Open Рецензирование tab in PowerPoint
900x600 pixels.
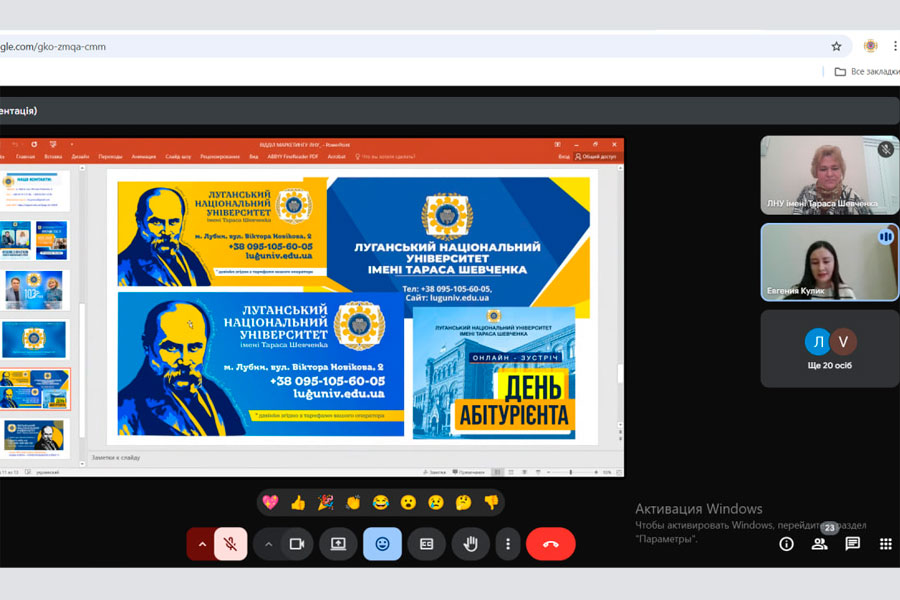coord(220,156)
